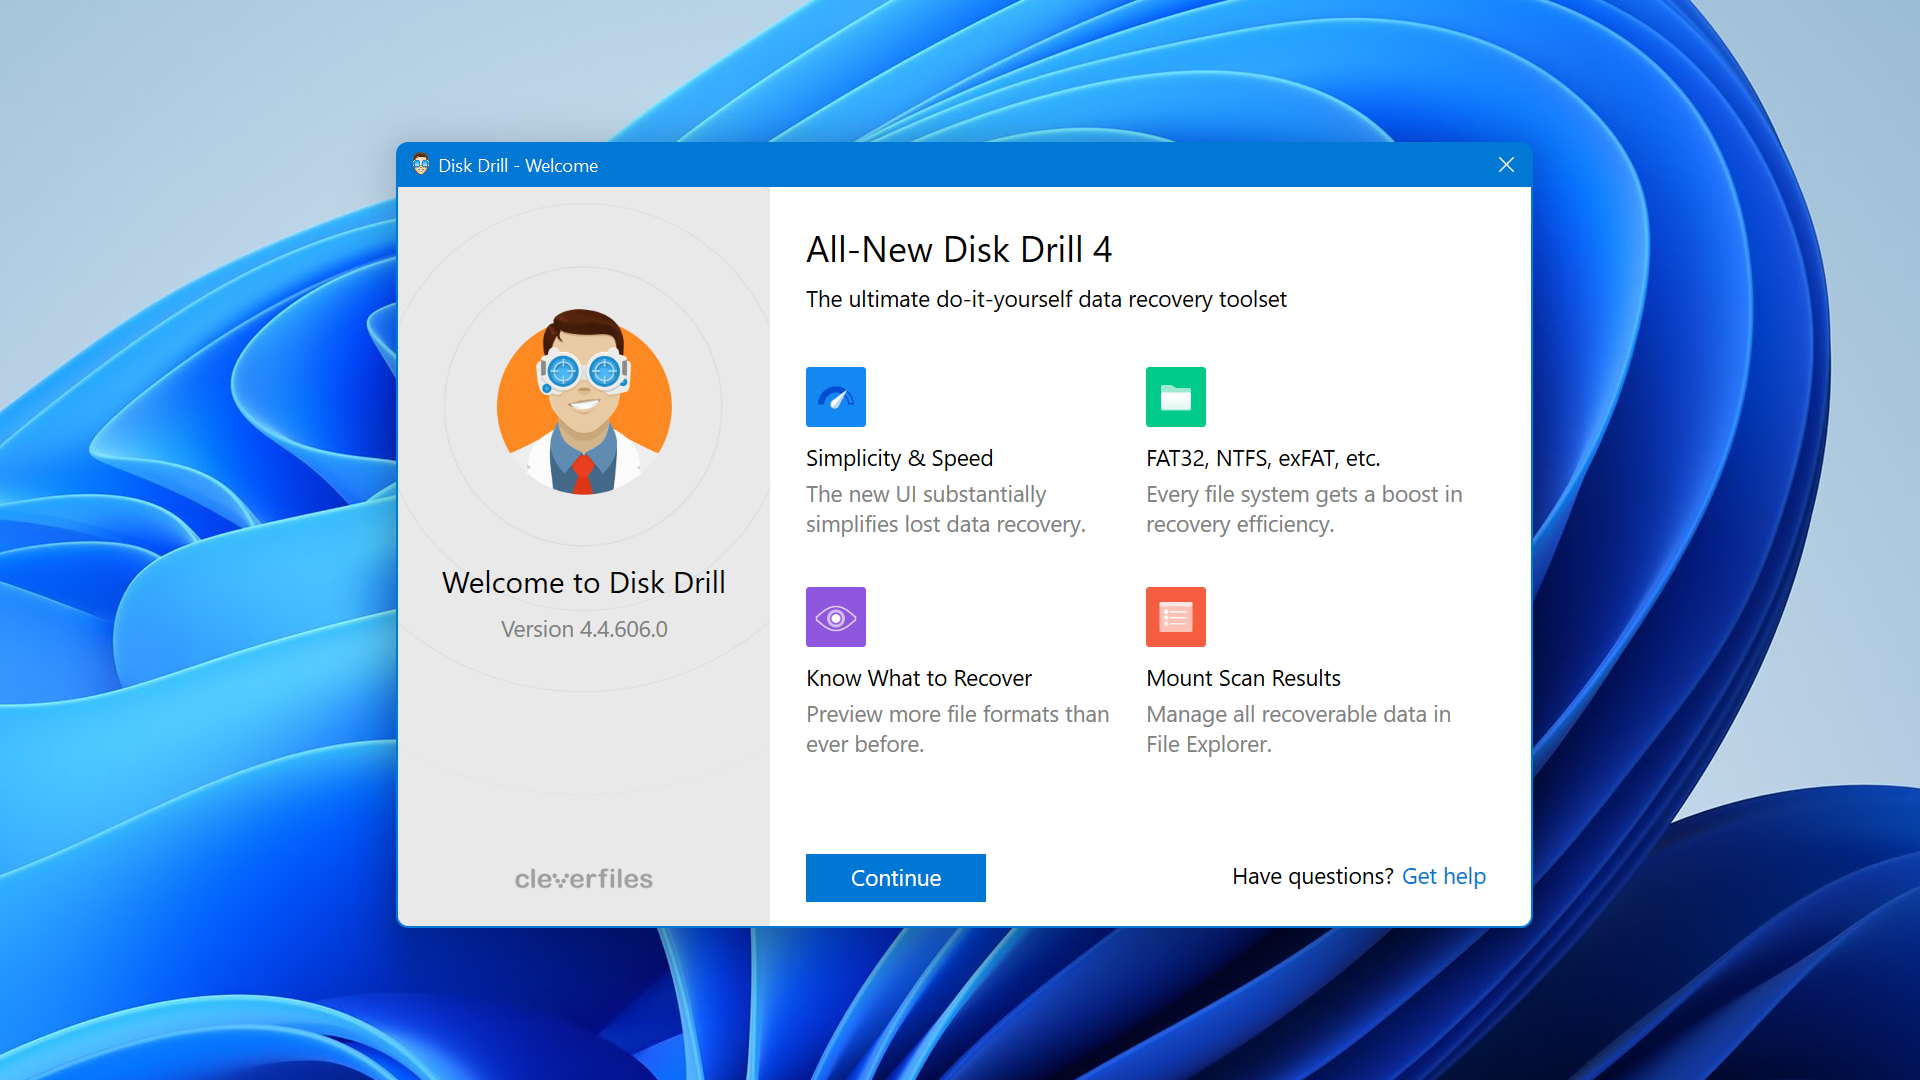Click the orange Mount Scan Results list icon
1920x1080 pixels.
tap(1175, 617)
